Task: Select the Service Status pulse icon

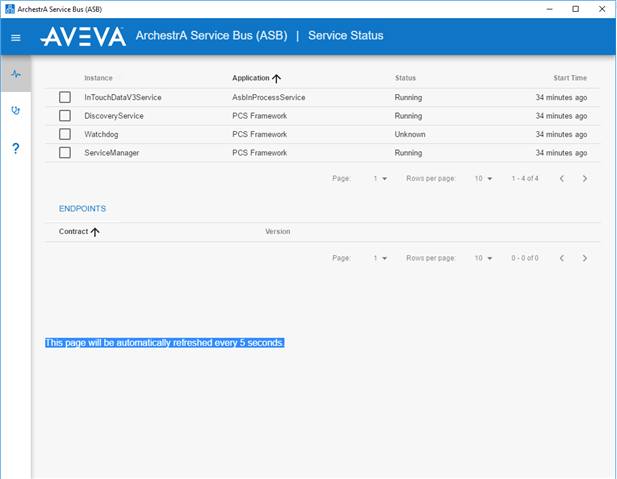Action: pos(16,74)
